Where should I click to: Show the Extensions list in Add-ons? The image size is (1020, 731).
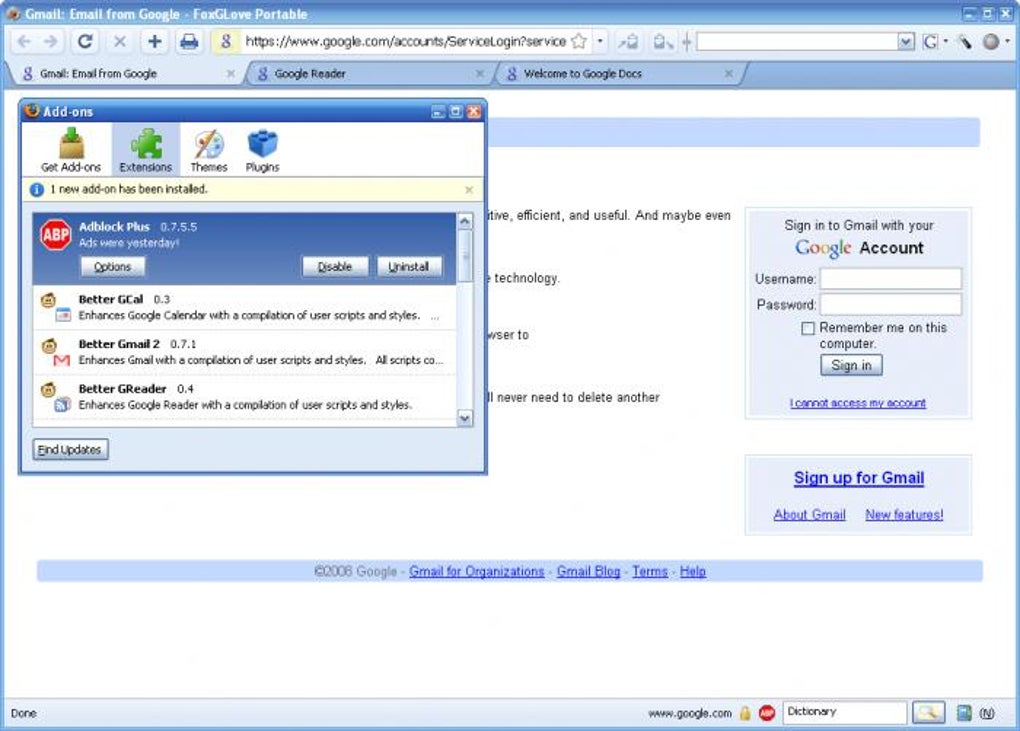146,150
